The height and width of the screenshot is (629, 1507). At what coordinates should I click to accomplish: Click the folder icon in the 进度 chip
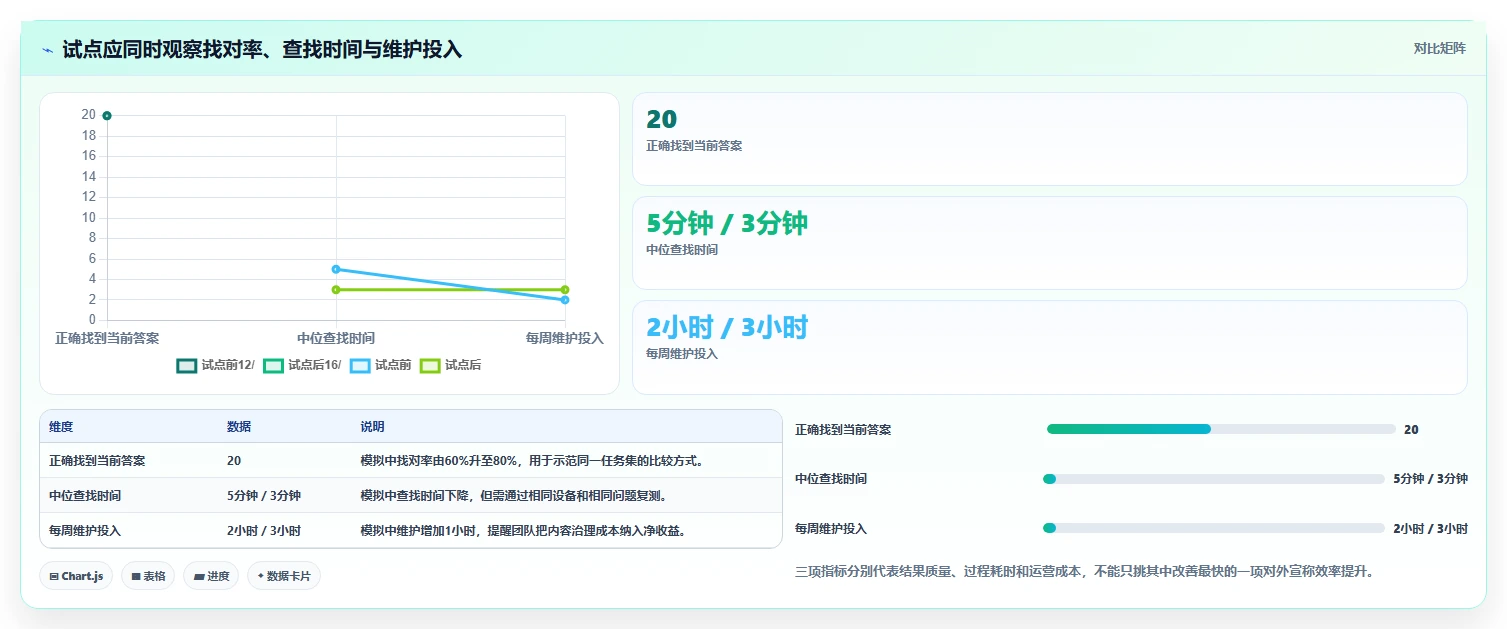pos(199,577)
